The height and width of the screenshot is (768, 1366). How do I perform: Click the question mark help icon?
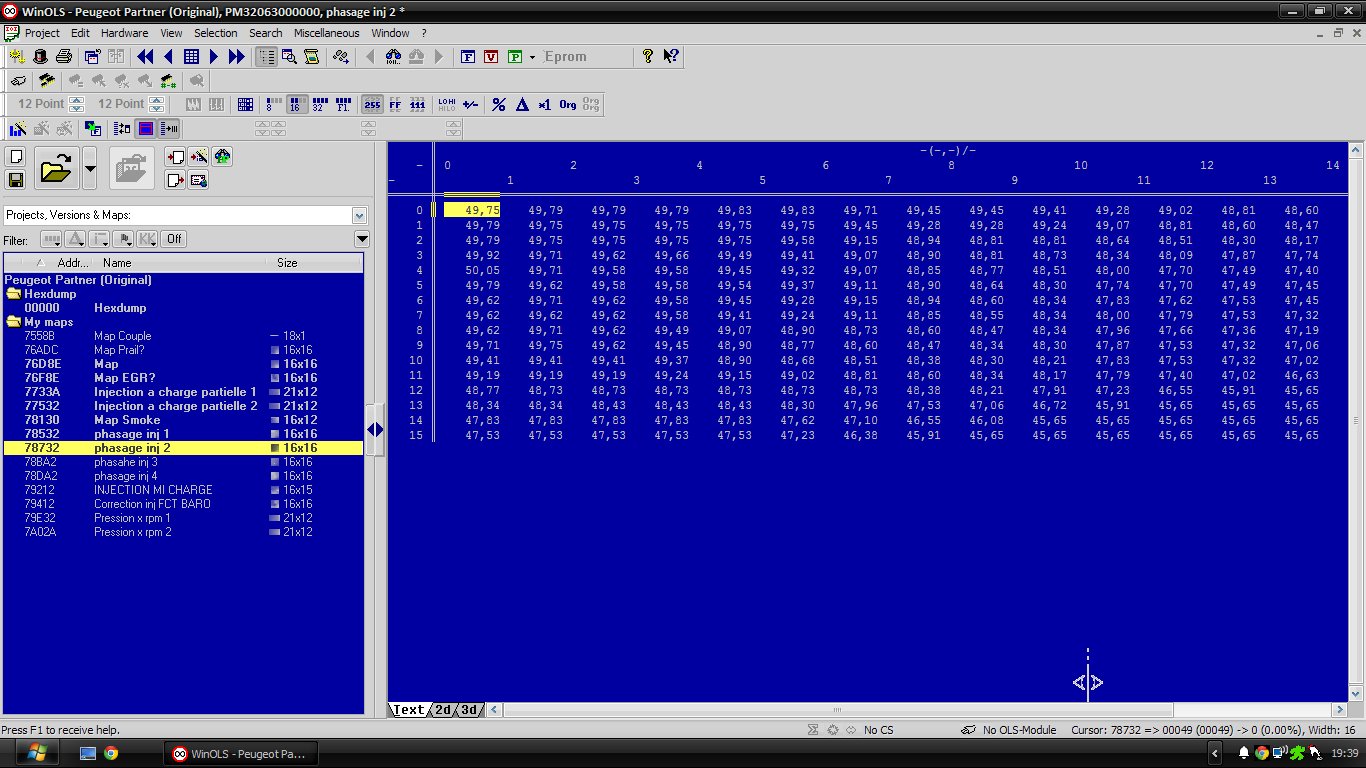648,57
